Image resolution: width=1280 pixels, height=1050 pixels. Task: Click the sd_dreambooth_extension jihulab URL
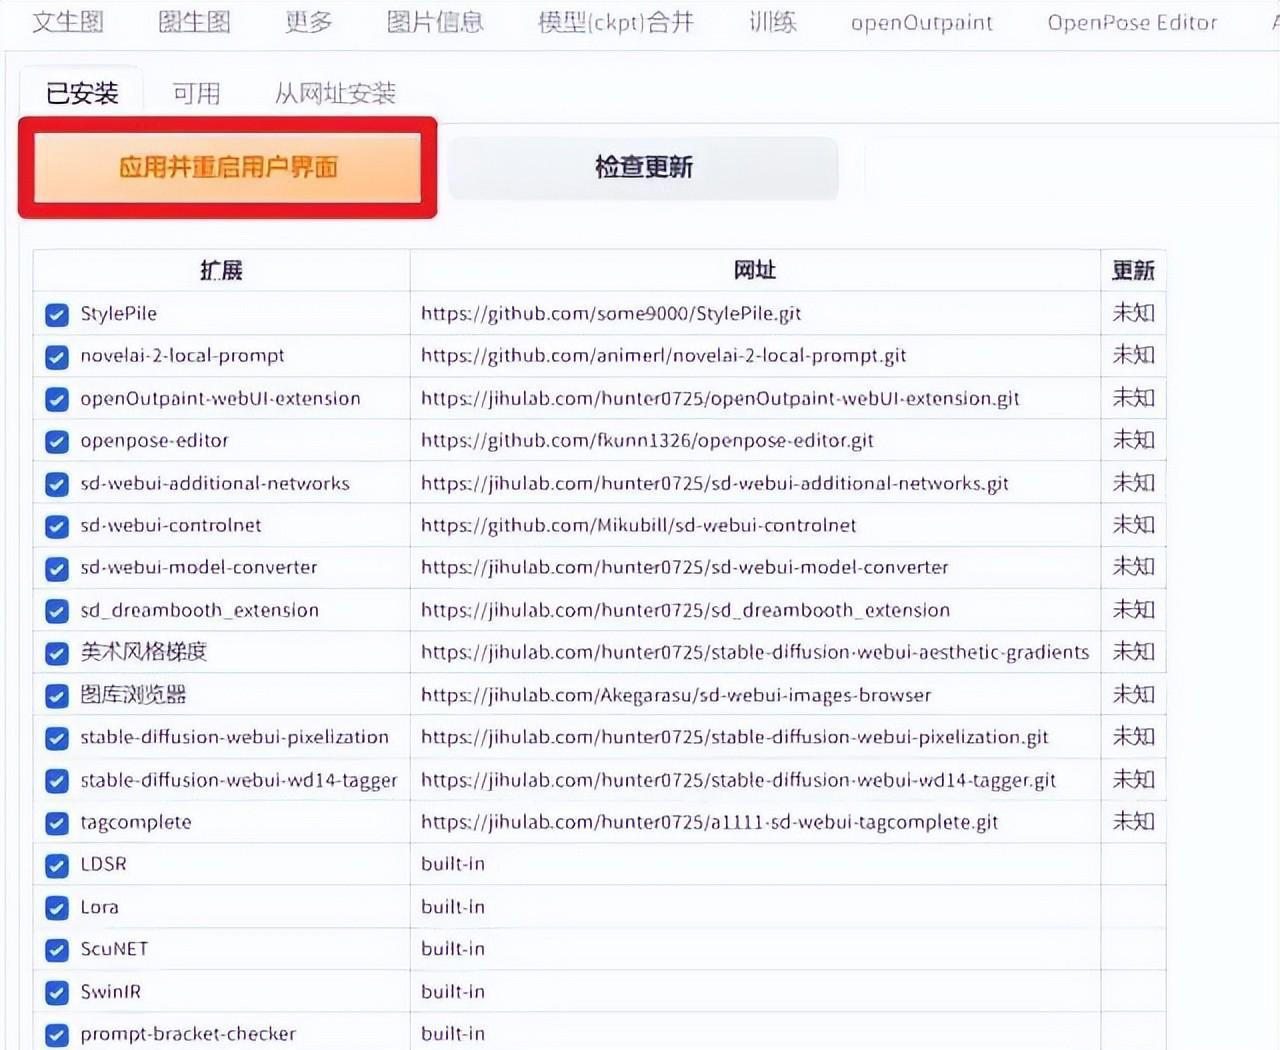685,610
